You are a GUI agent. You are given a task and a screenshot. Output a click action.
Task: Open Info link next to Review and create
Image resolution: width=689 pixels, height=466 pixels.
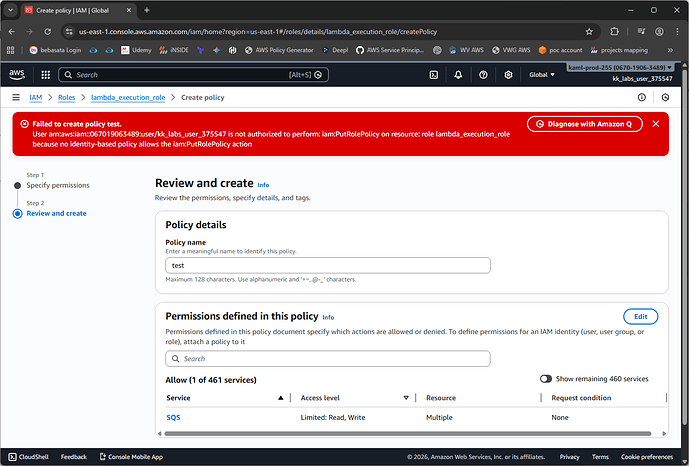263,185
